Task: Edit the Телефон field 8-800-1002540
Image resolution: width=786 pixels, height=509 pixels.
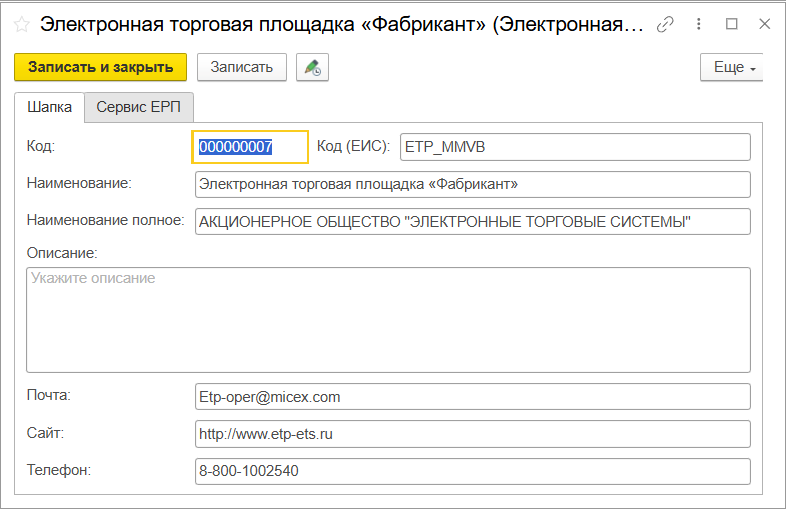Action: pyautogui.click(x=473, y=471)
